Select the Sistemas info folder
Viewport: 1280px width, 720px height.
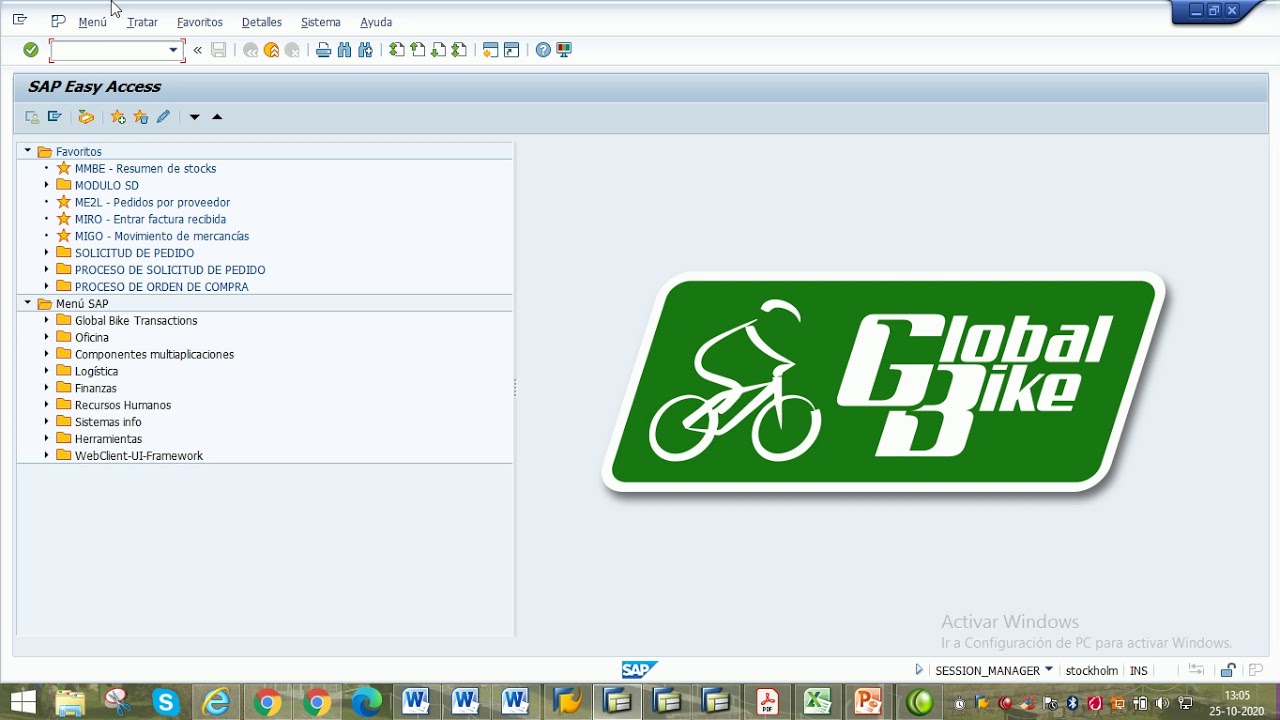pyautogui.click(x=108, y=422)
